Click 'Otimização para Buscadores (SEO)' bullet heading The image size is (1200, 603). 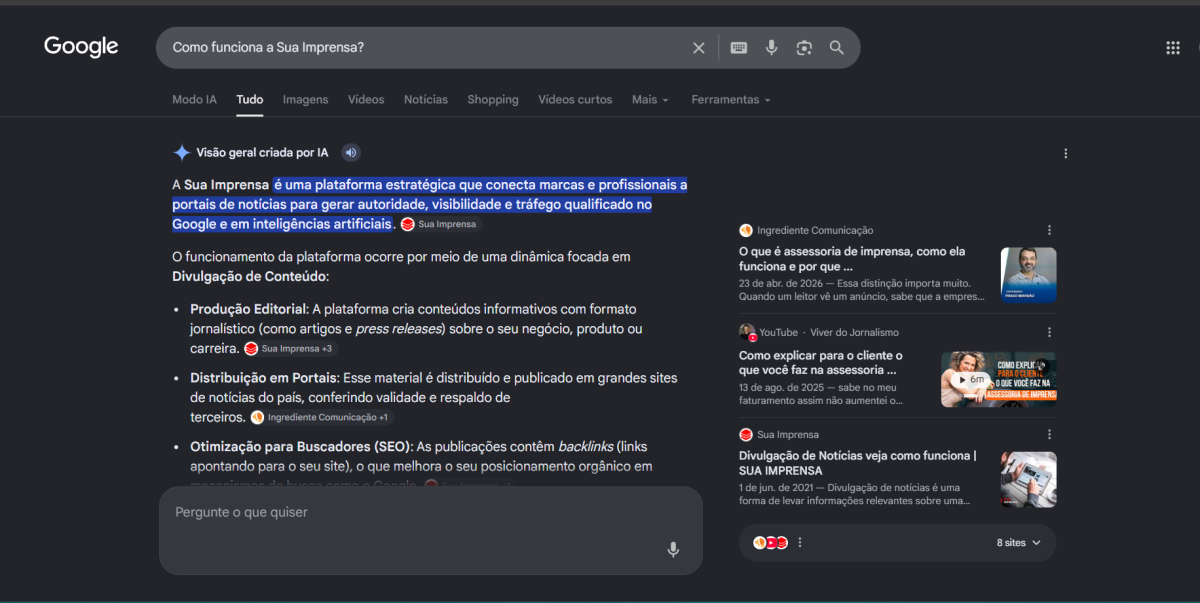[x=301, y=446]
